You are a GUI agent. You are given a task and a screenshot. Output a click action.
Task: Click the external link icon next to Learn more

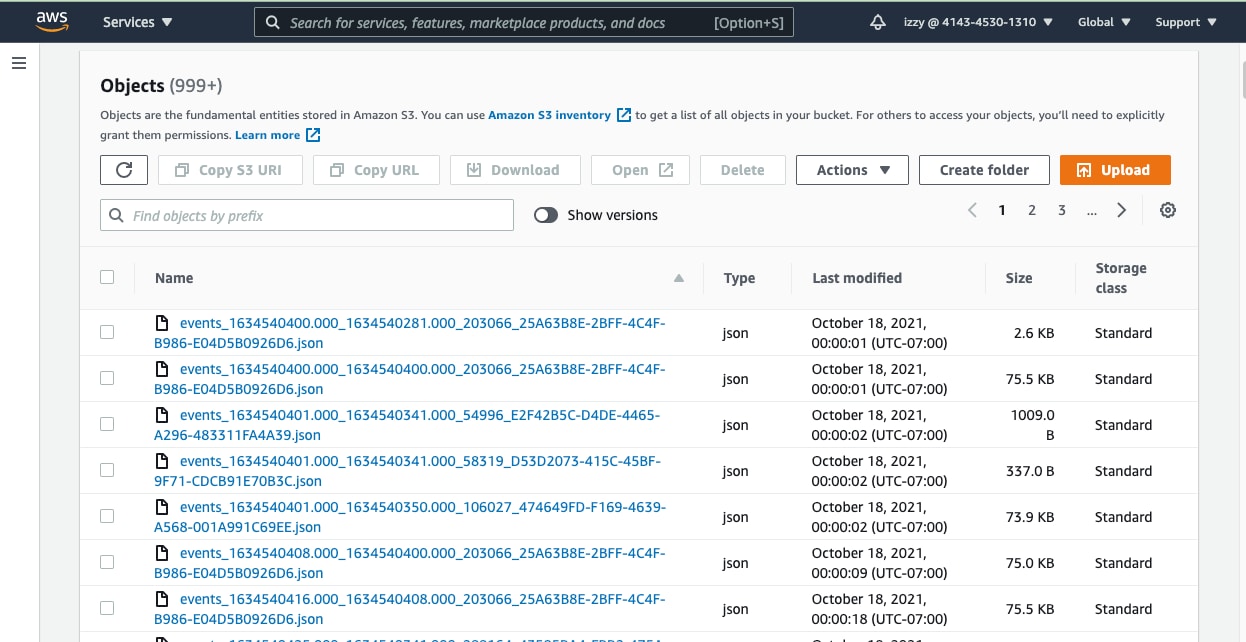[313, 135]
